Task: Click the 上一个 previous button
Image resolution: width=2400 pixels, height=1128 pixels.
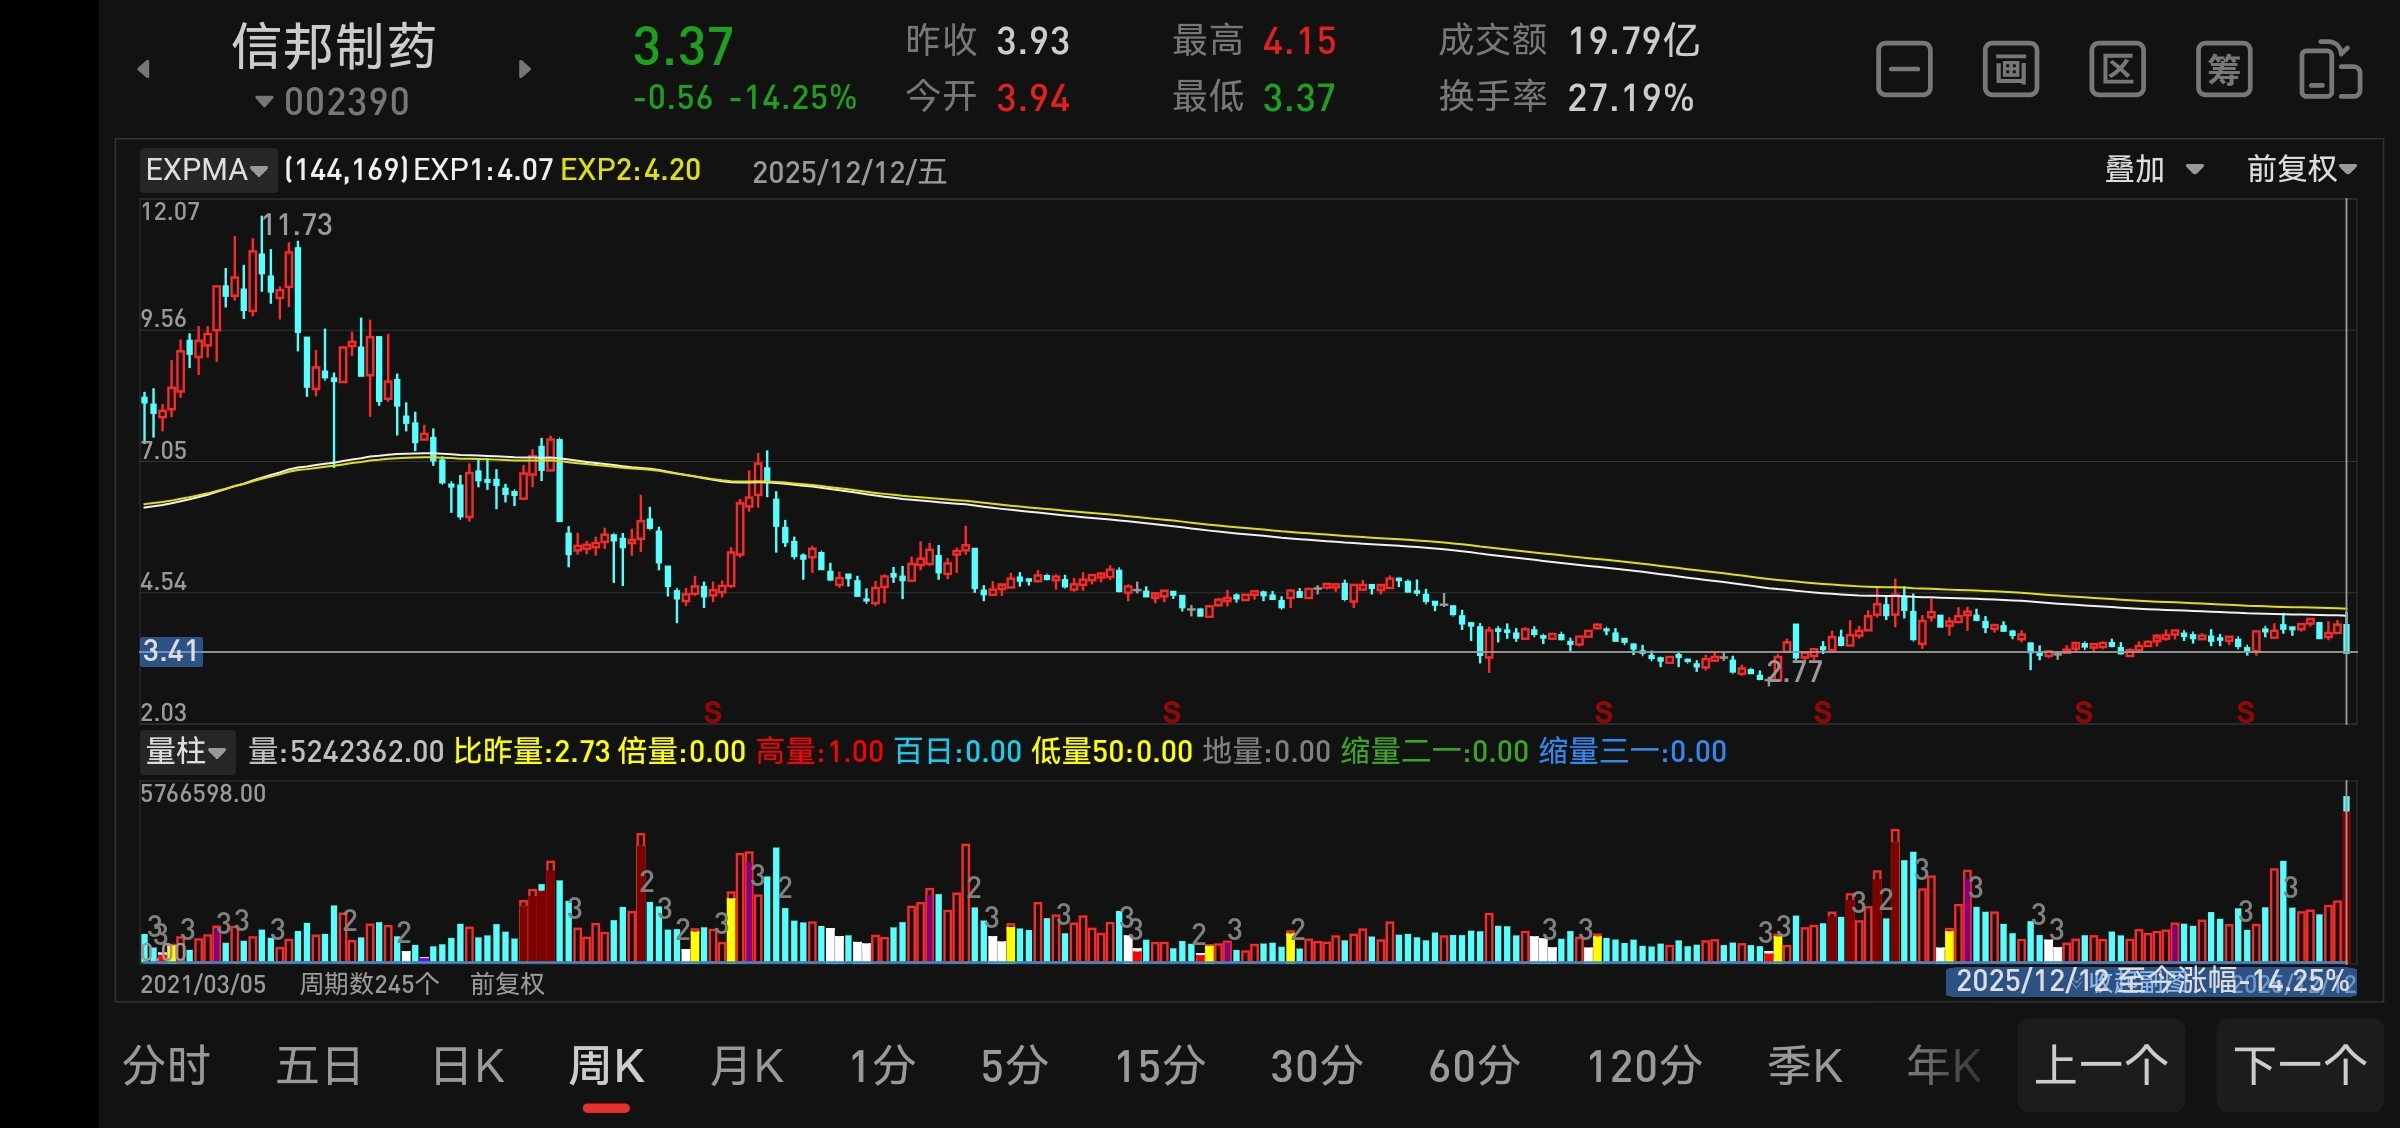Action: (x=2100, y=1066)
